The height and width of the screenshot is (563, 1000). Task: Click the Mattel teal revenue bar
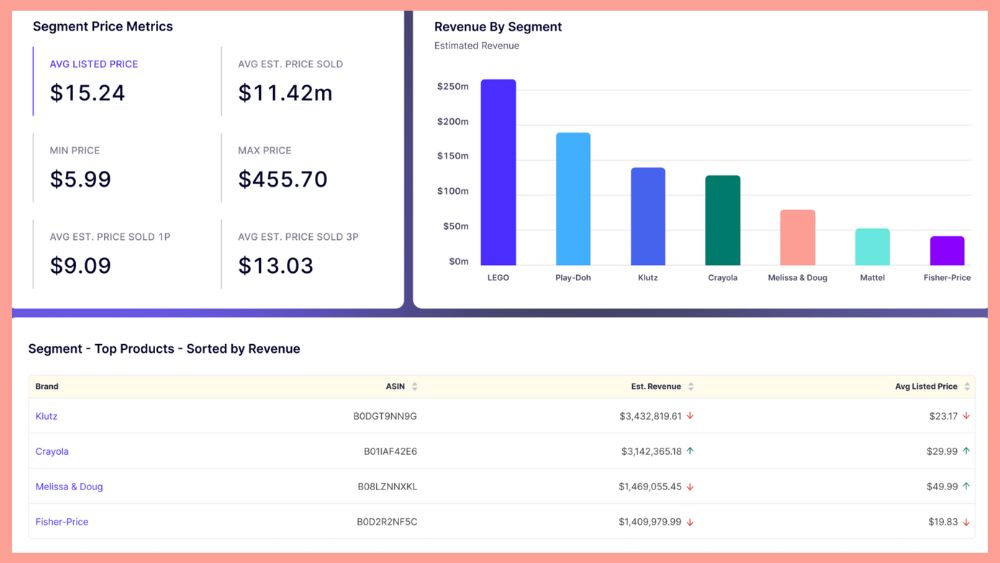pos(872,247)
